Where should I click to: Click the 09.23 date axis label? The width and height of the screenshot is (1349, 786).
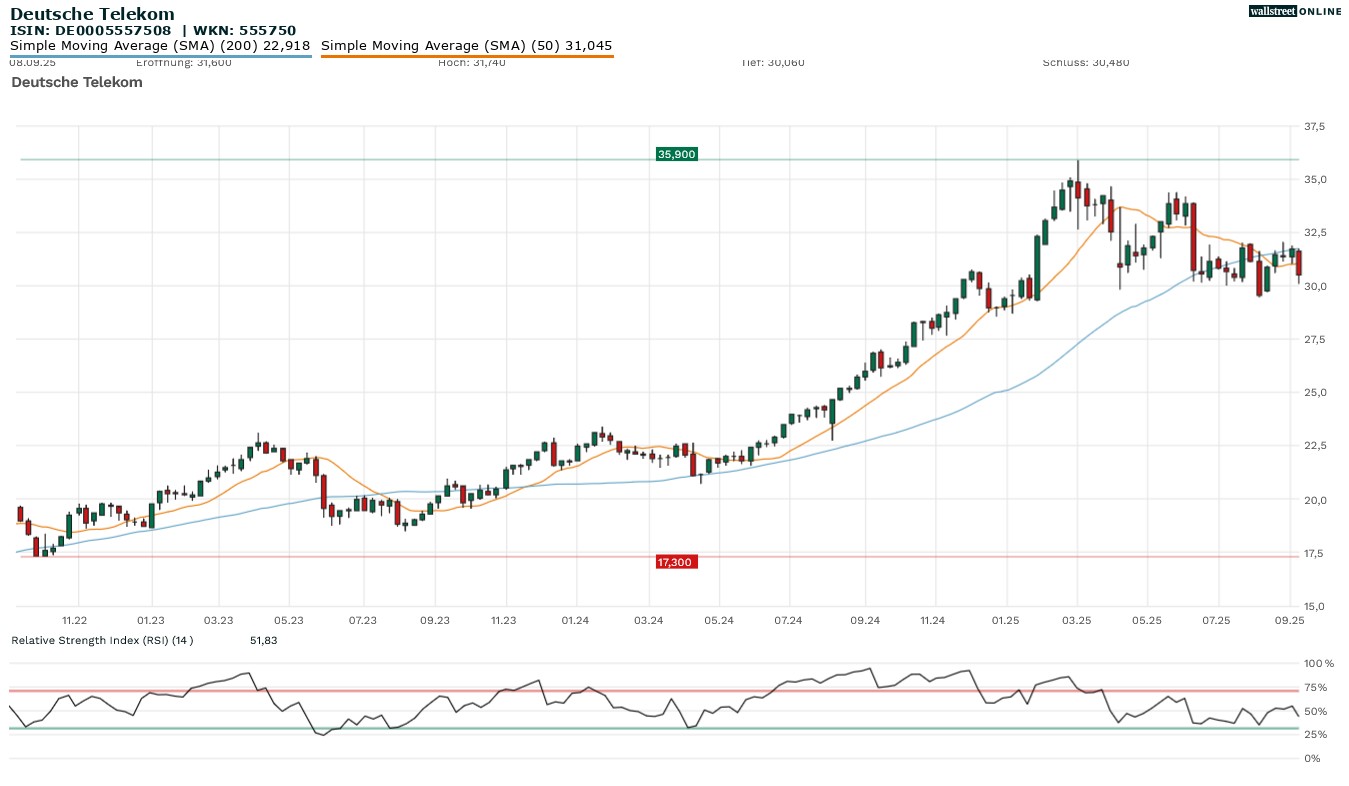(x=435, y=621)
